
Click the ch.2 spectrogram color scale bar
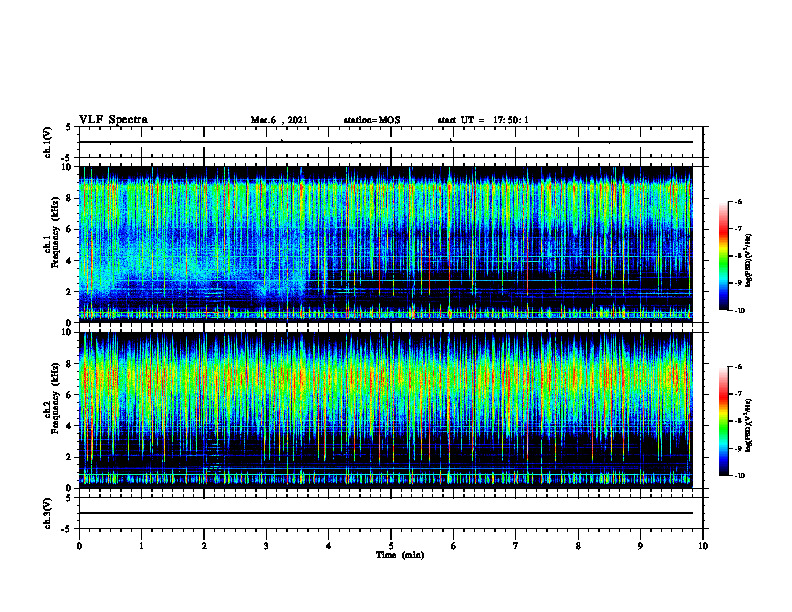tap(724, 421)
